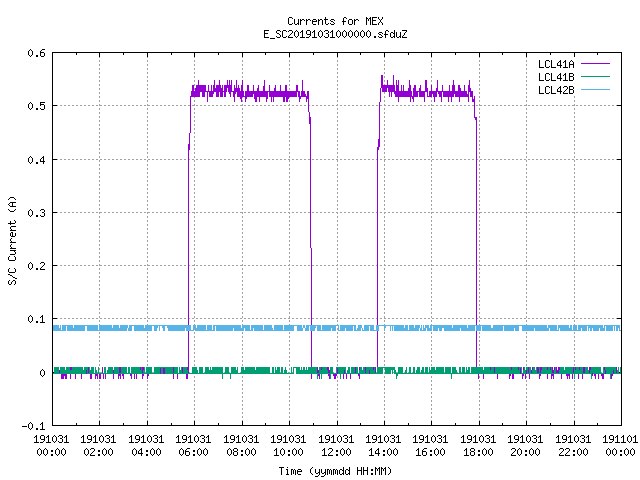Click the 191031 08:00 x-axis tick label

pos(241,446)
